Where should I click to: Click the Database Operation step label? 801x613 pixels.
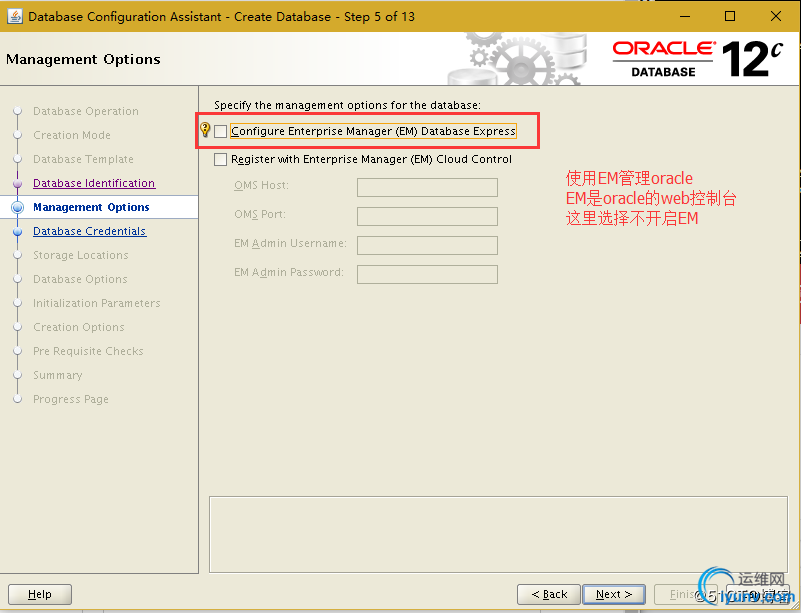[x=86, y=111]
